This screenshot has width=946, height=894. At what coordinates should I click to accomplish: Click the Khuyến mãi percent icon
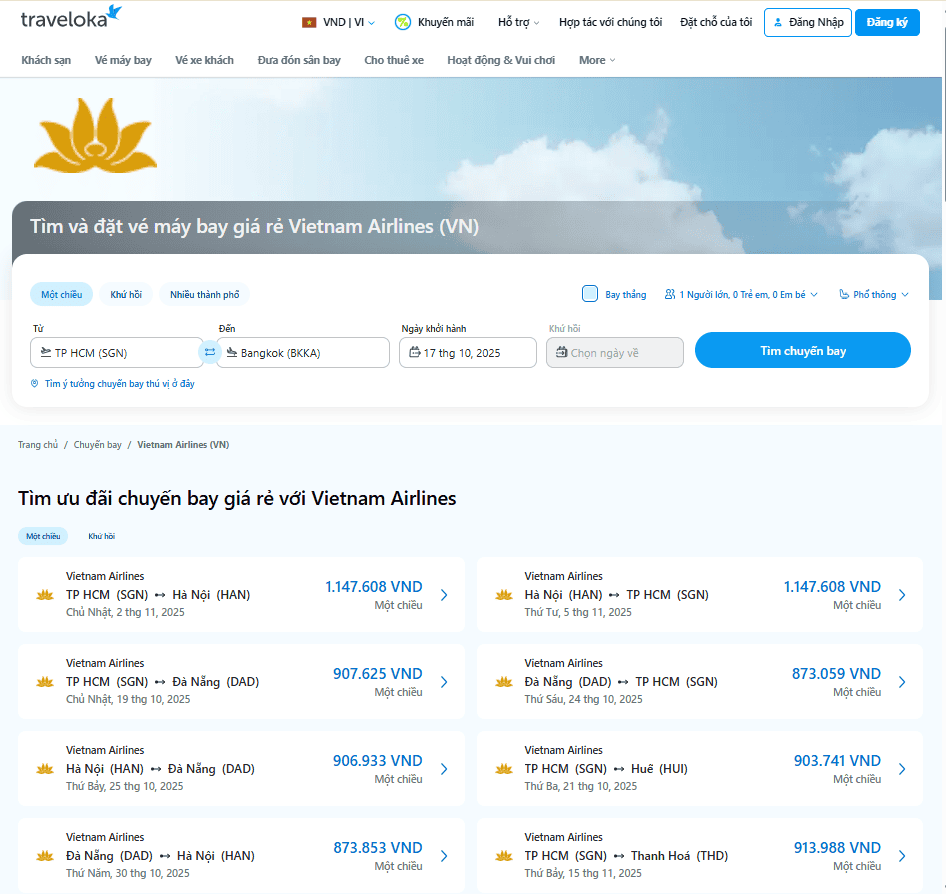[x=403, y=22]
